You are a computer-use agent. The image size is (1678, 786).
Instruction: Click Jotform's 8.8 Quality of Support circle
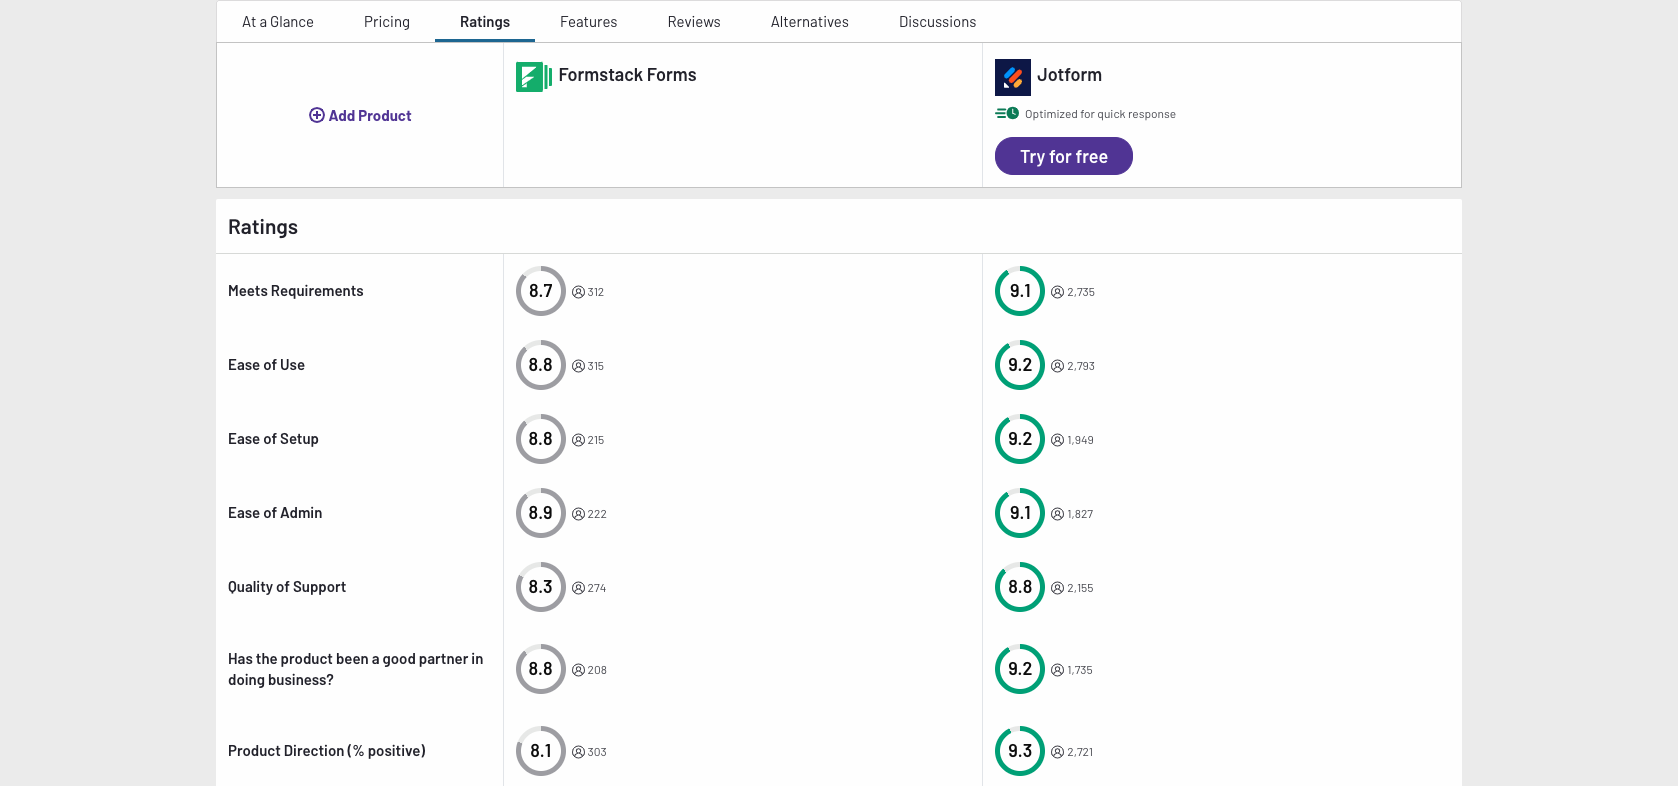tap(1020, 587)
